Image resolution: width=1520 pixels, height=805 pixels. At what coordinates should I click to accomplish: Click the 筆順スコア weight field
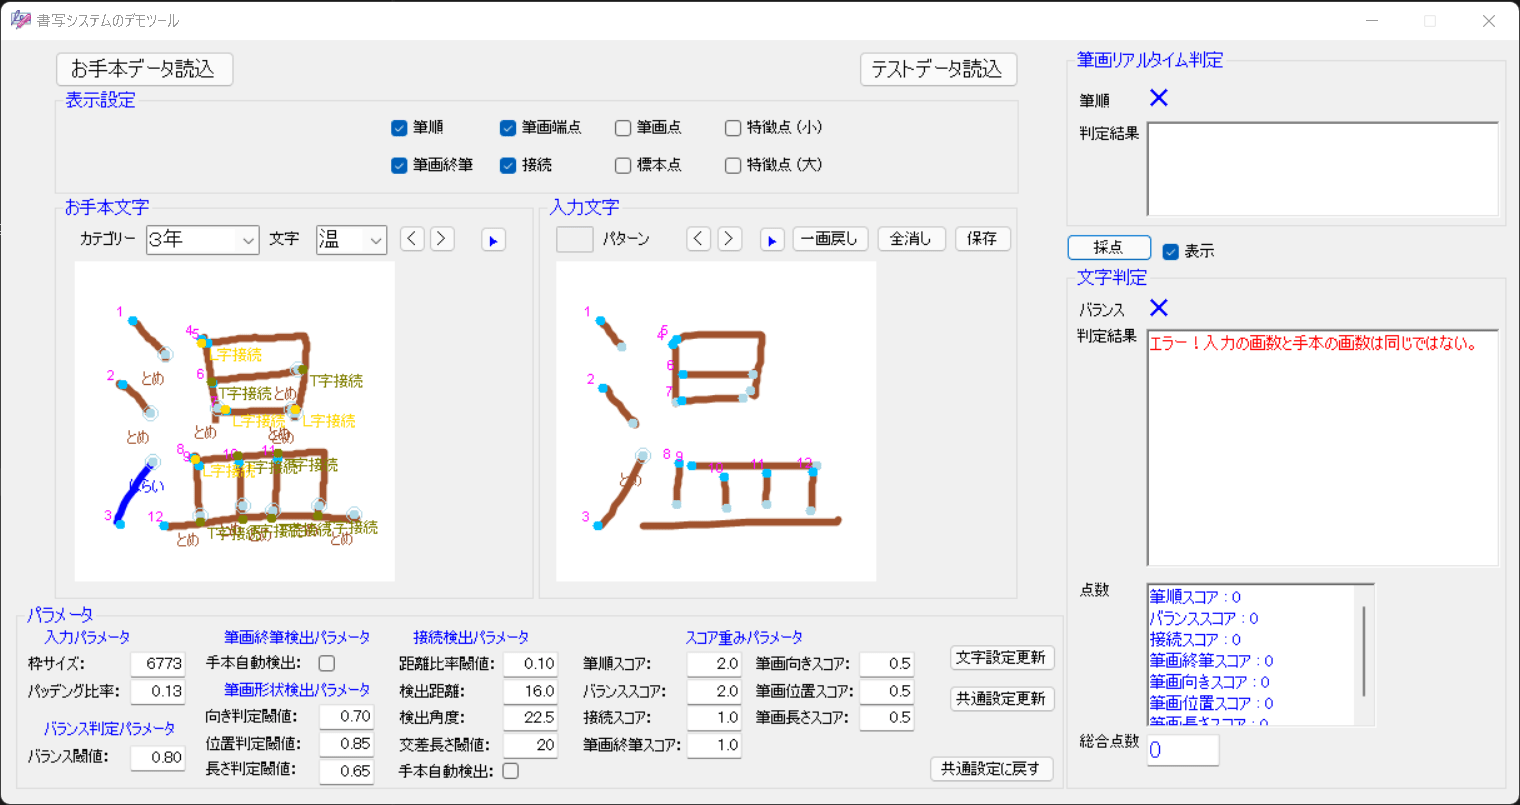click(x=715, y=664)
